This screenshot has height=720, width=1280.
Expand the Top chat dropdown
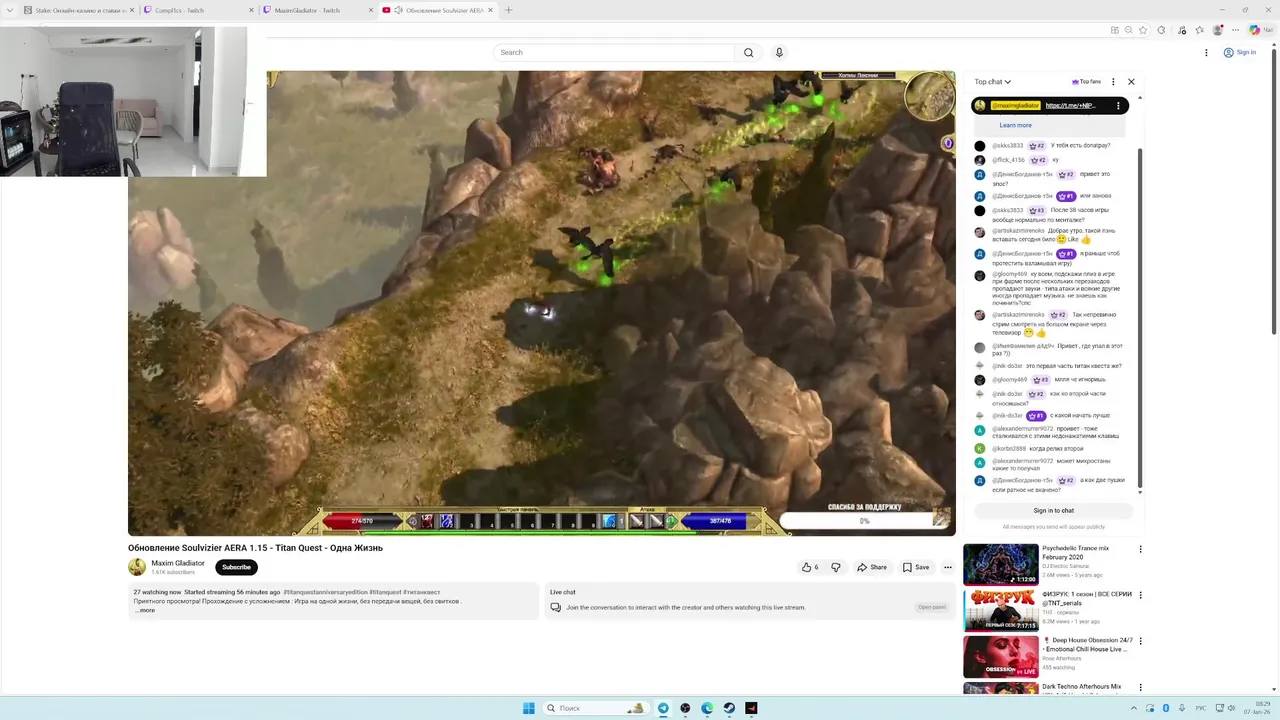pos(993,82)
